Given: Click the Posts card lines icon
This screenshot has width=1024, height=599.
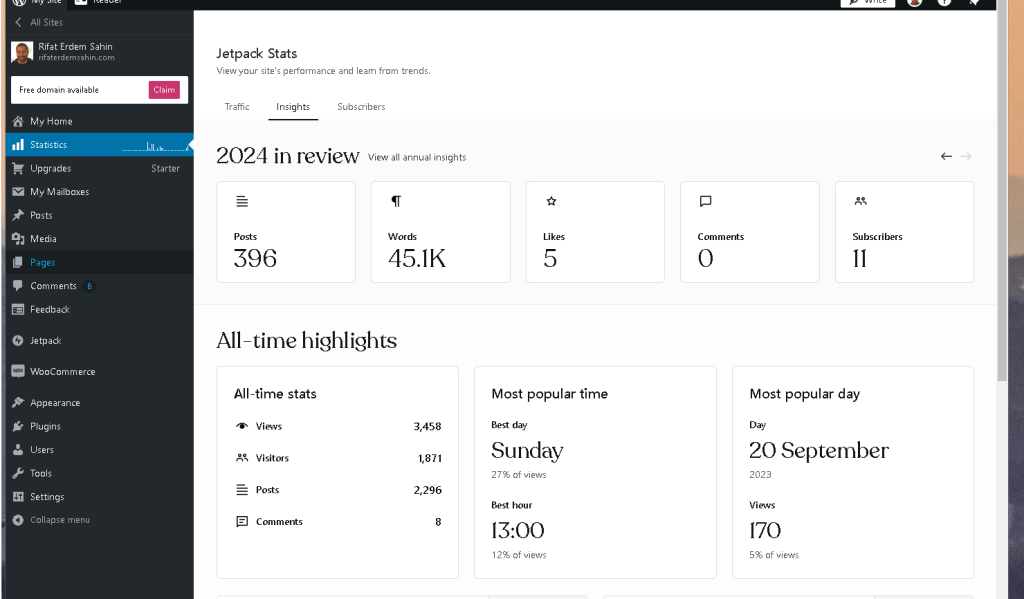Looking at the screenshot, I should 242,201.
